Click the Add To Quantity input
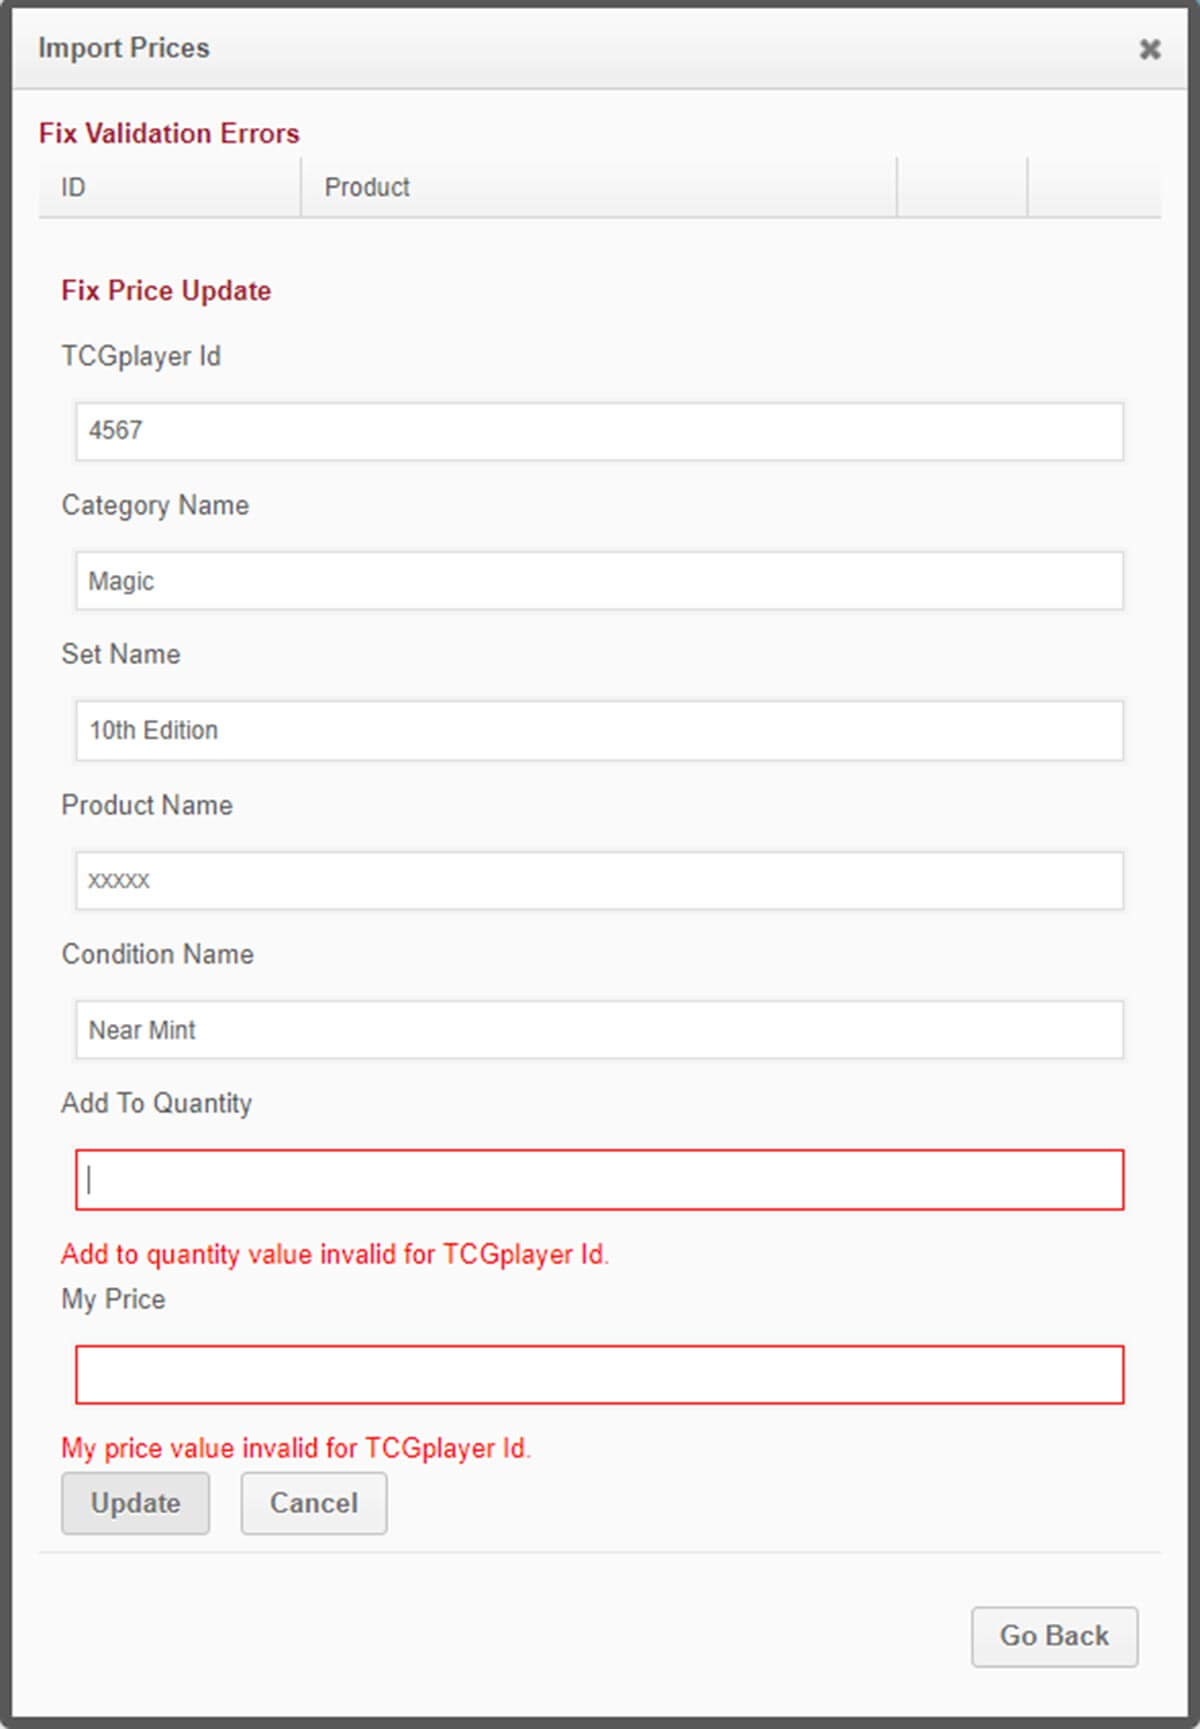The image size is (1200, 1729). pyautogui.click(x=599, y=1180)
